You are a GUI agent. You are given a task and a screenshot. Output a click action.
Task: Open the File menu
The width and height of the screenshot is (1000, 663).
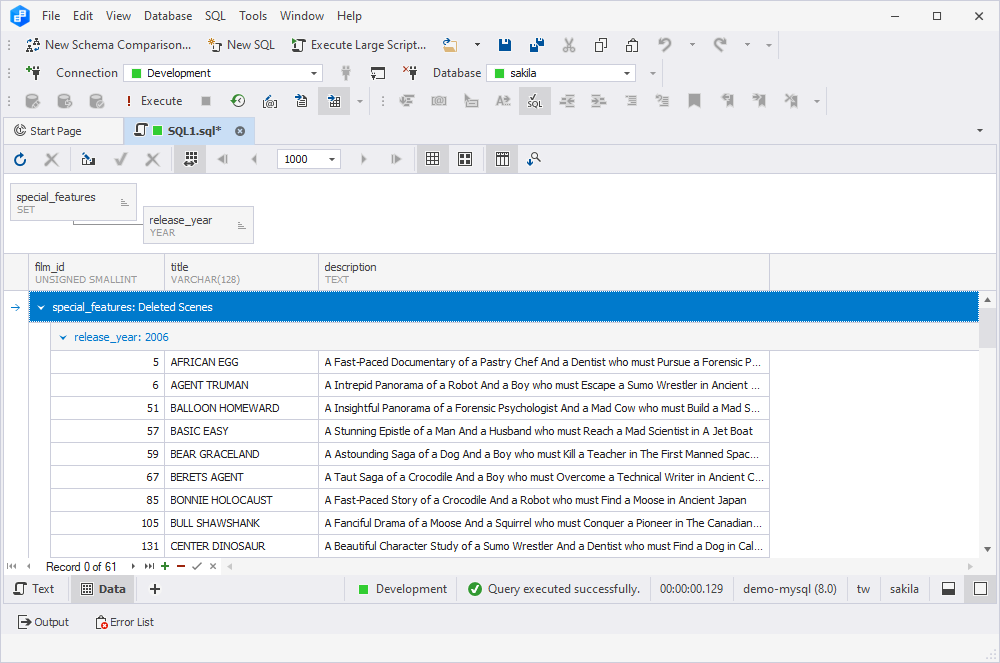click(x=51, y=16)
